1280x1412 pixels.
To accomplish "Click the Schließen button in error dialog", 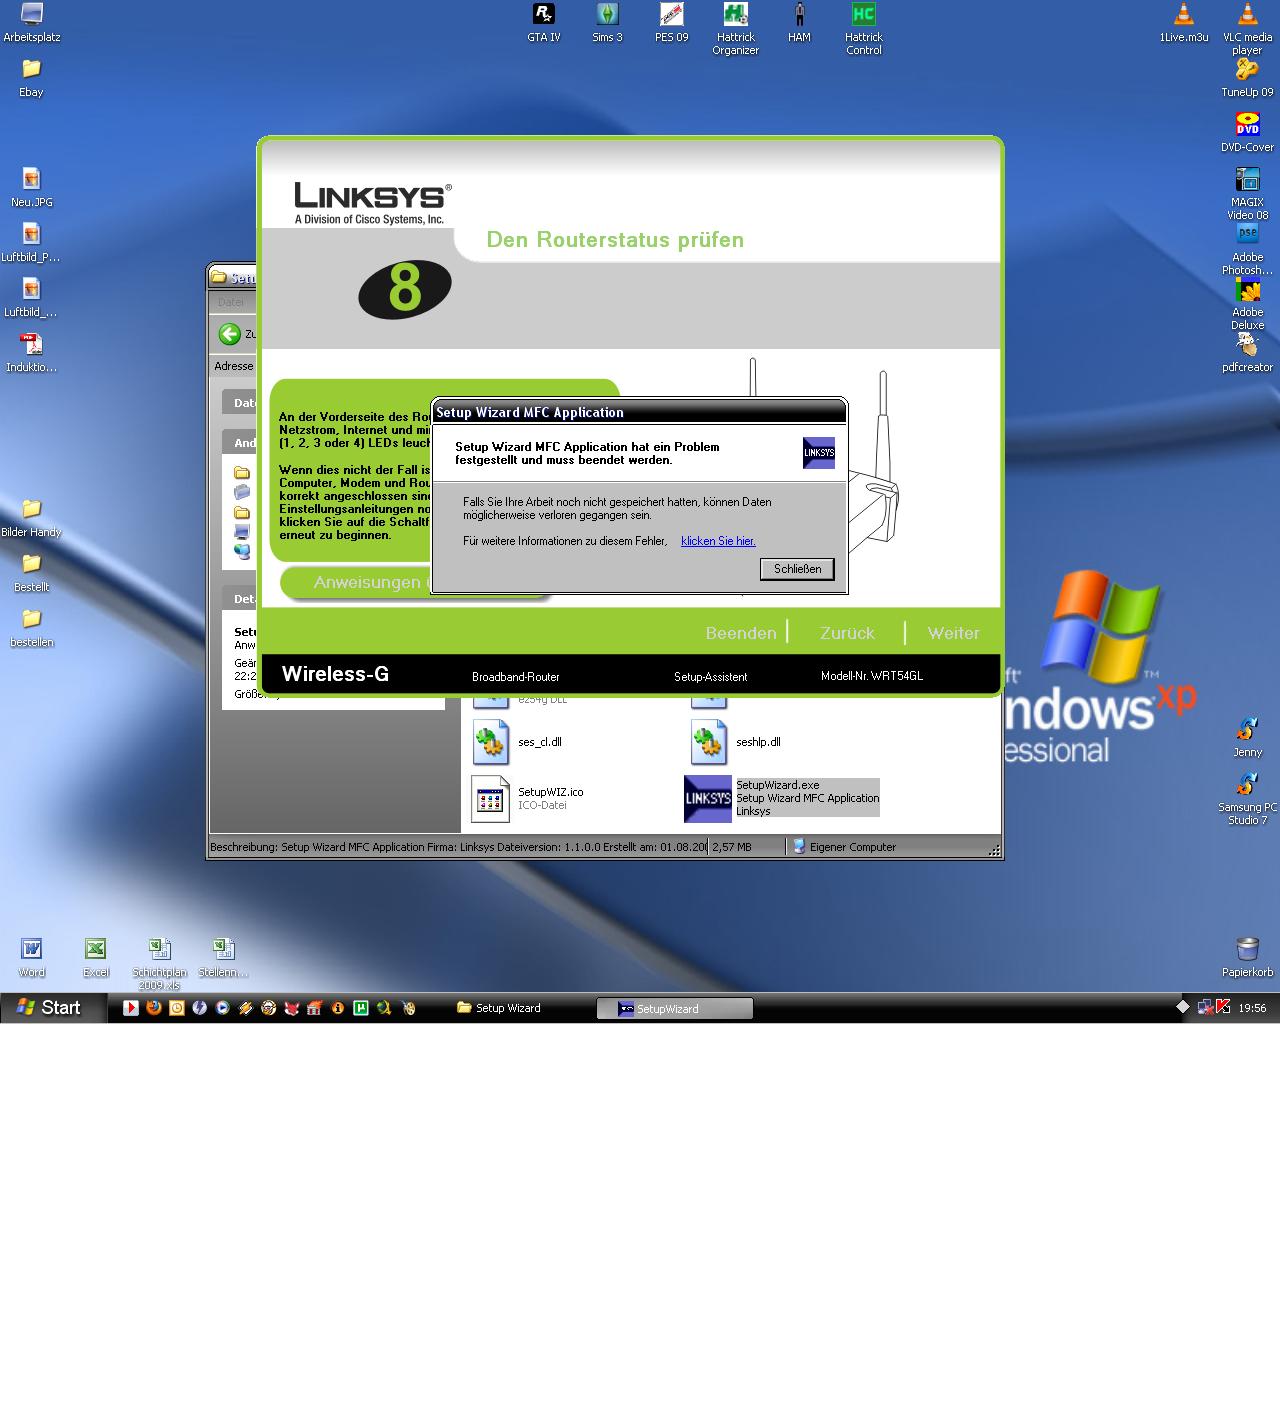I will 797,569.
